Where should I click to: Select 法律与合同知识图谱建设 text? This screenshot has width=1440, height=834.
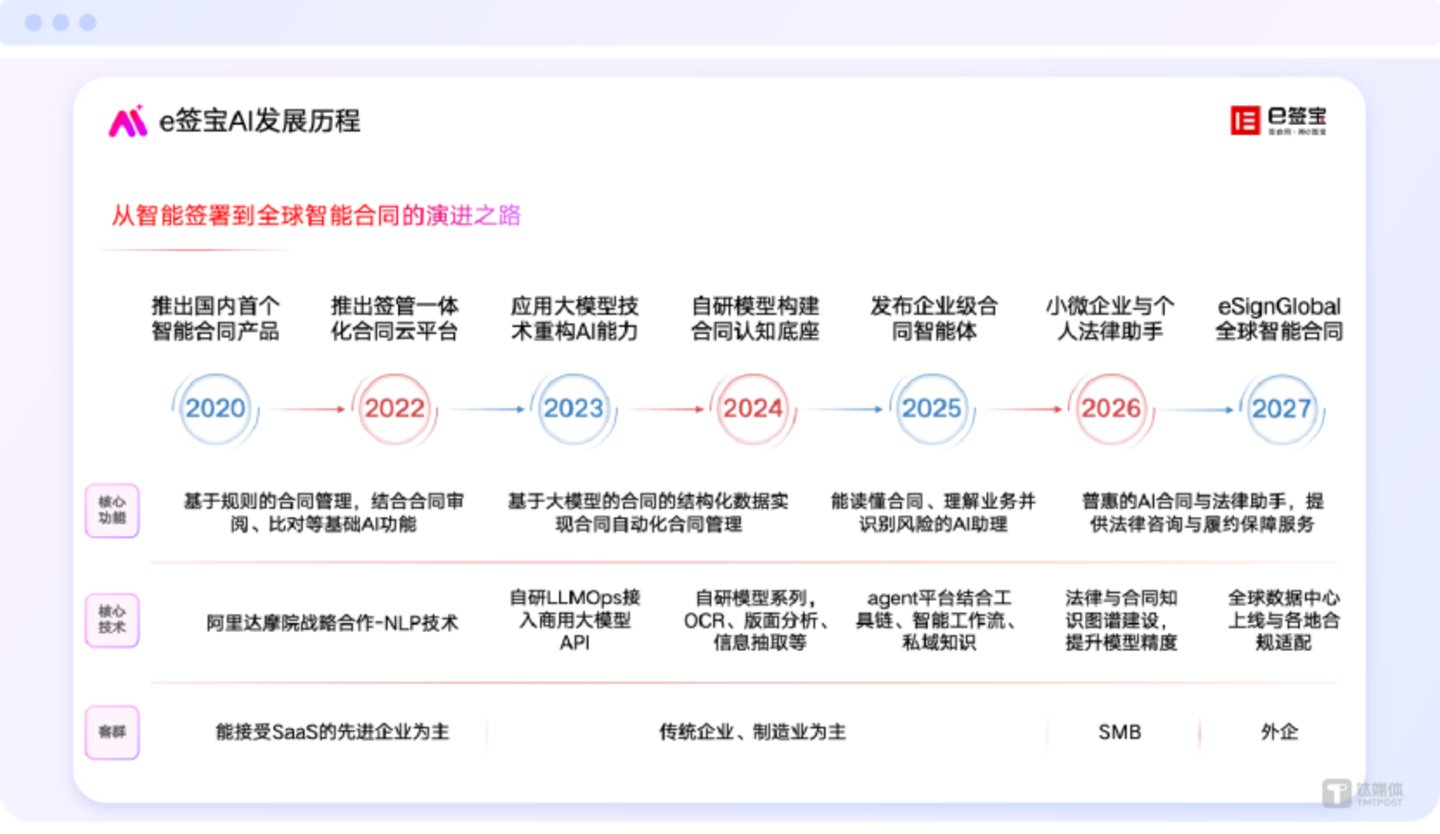1121,620
